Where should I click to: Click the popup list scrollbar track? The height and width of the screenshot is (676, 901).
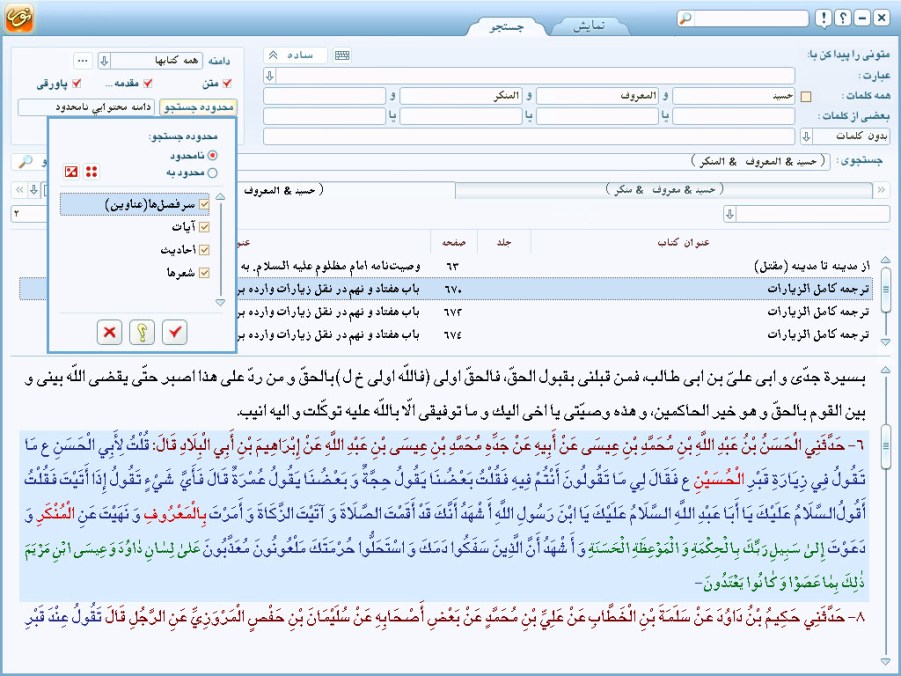point(221,249)
